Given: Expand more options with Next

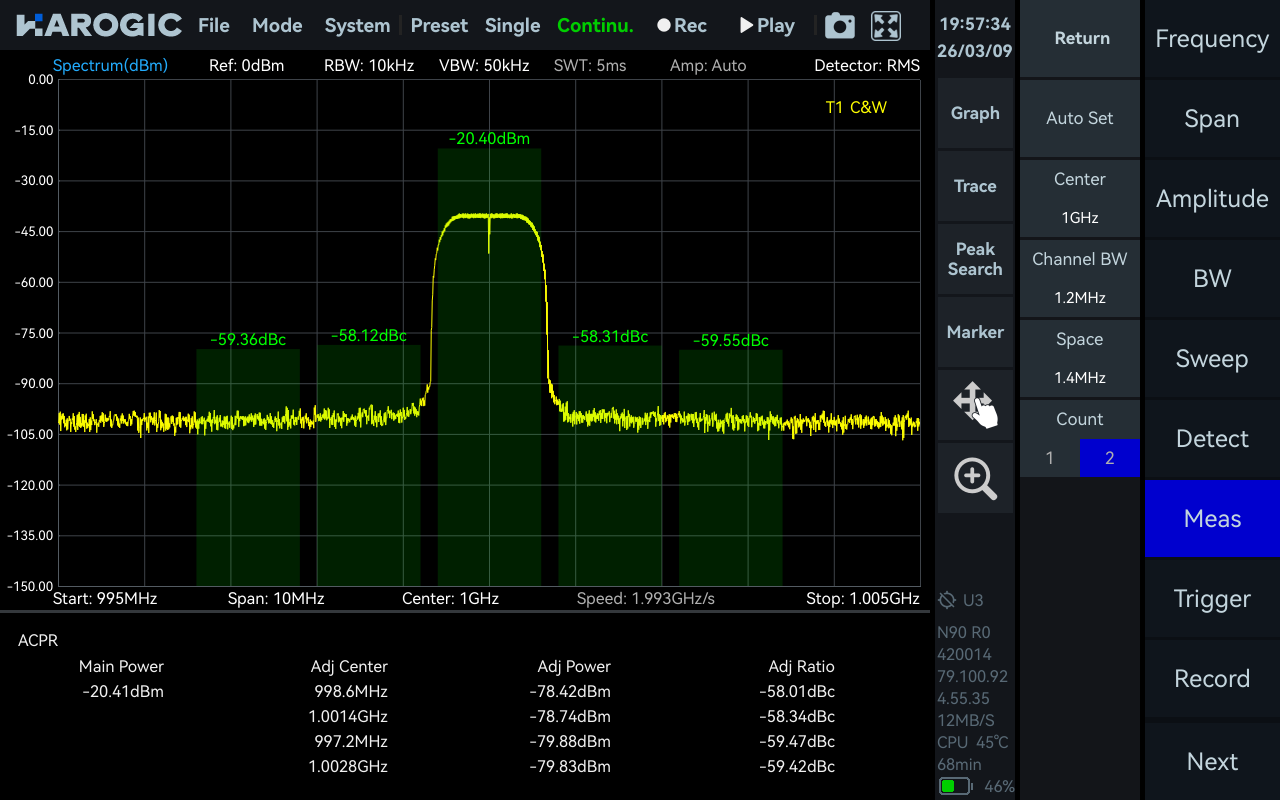Looking at the screenshot, I should [x=1211, y=761].
